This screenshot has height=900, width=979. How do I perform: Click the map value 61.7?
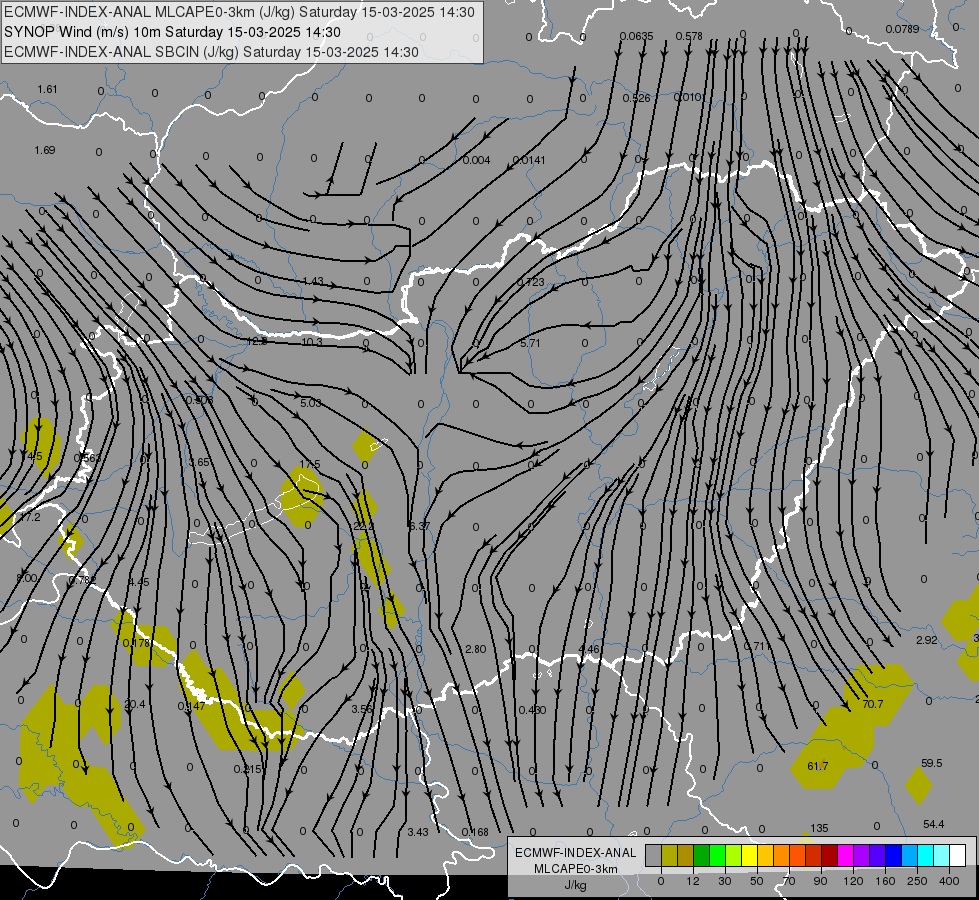(817, 766)
